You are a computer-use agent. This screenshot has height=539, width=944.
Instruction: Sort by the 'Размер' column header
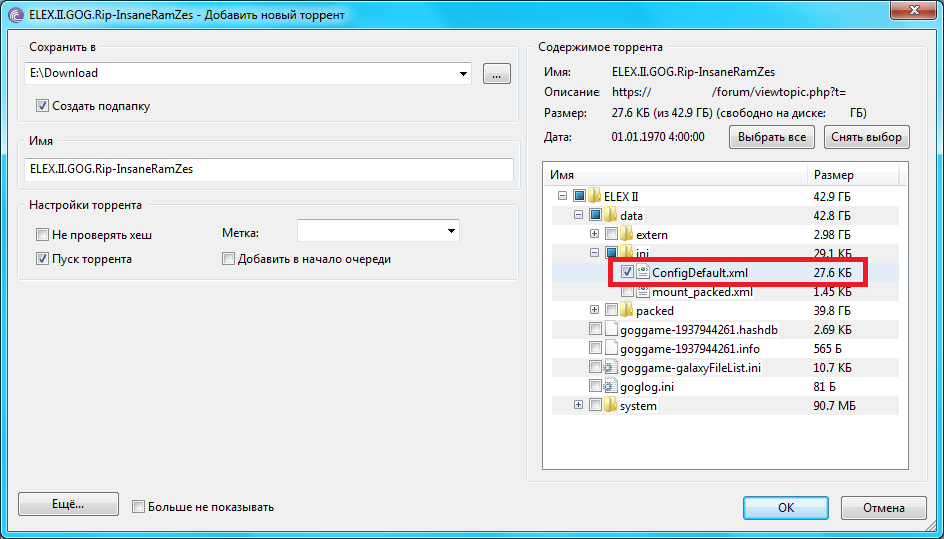pos(853,175)
